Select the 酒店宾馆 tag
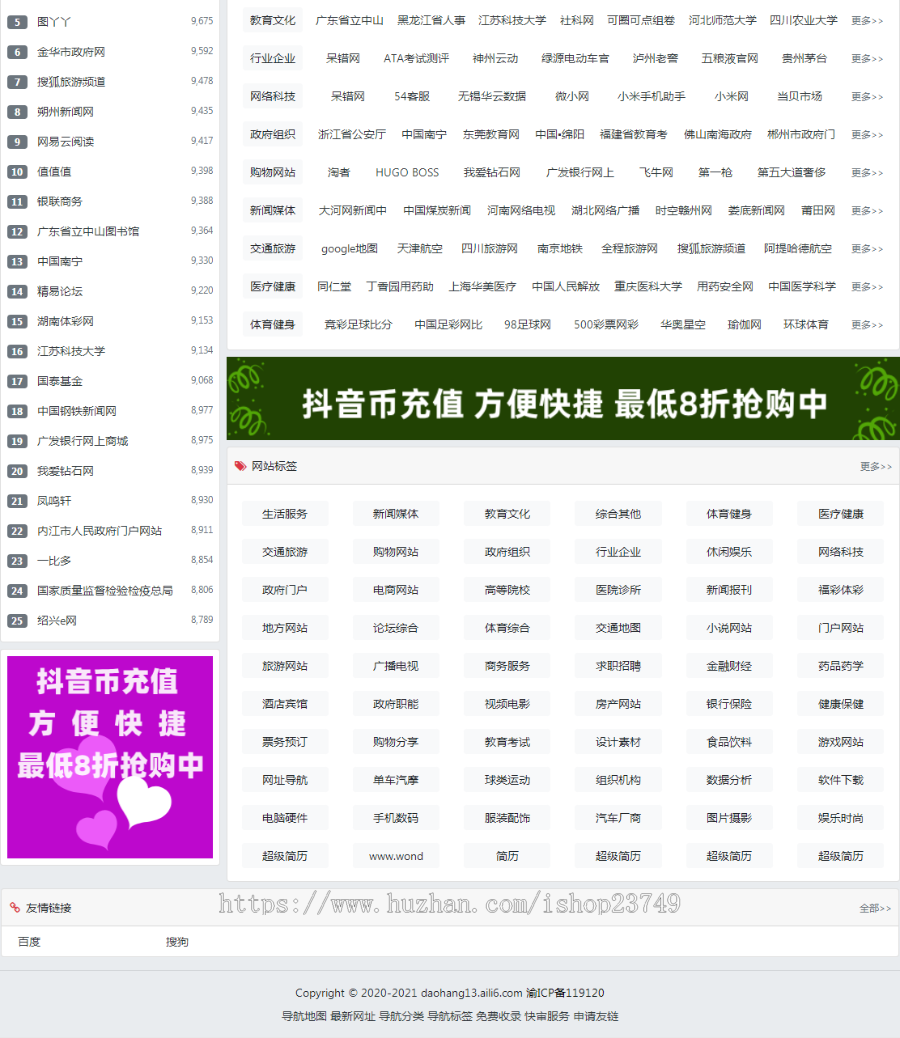Viewport: 900px width, 1038px height. pos(285,704)
